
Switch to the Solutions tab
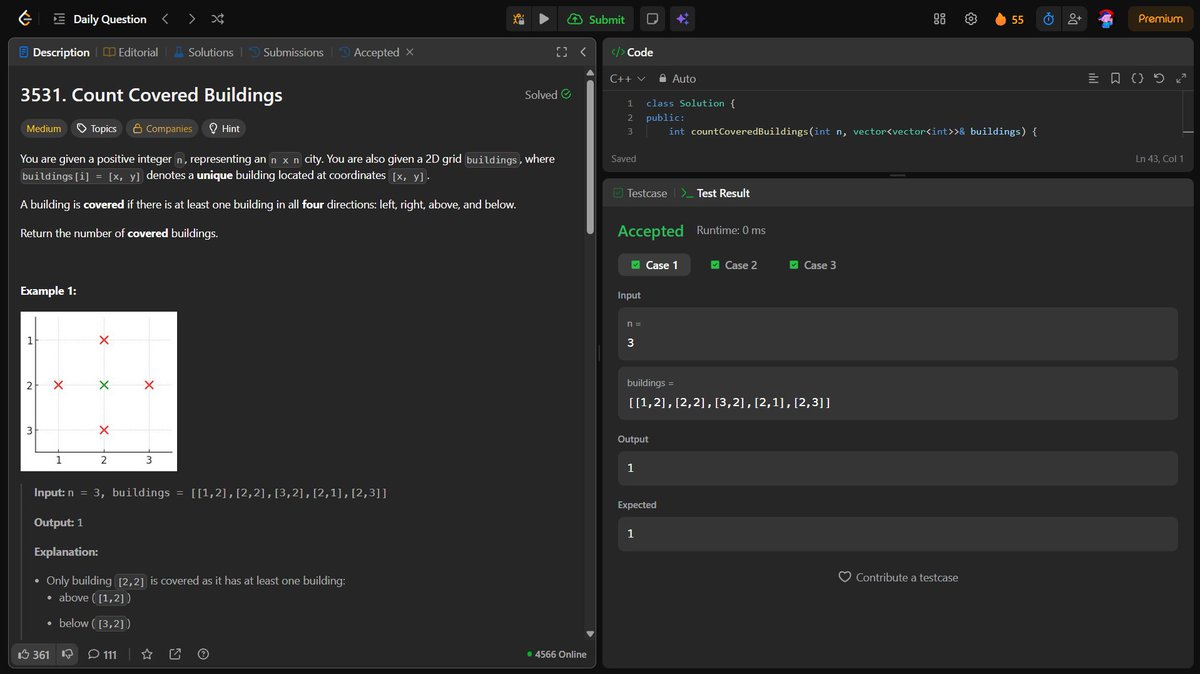(203, 52)
